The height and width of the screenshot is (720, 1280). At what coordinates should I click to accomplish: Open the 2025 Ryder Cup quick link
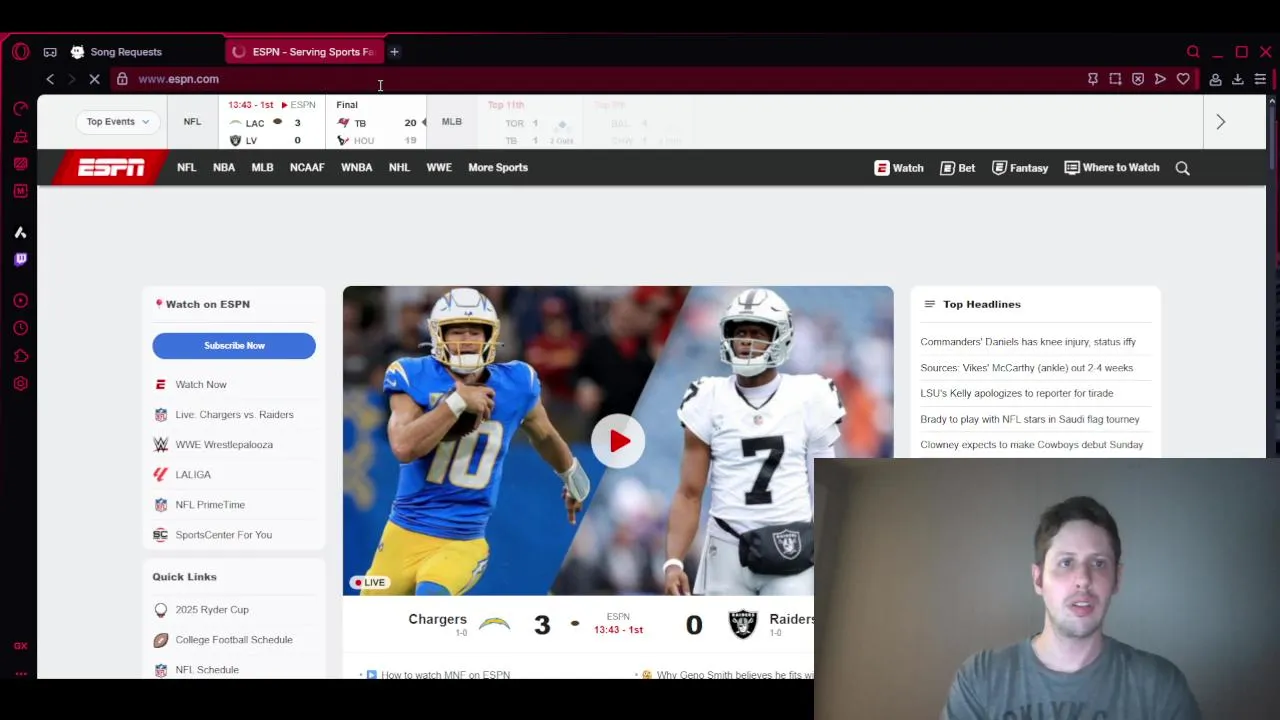pos(212,609)
